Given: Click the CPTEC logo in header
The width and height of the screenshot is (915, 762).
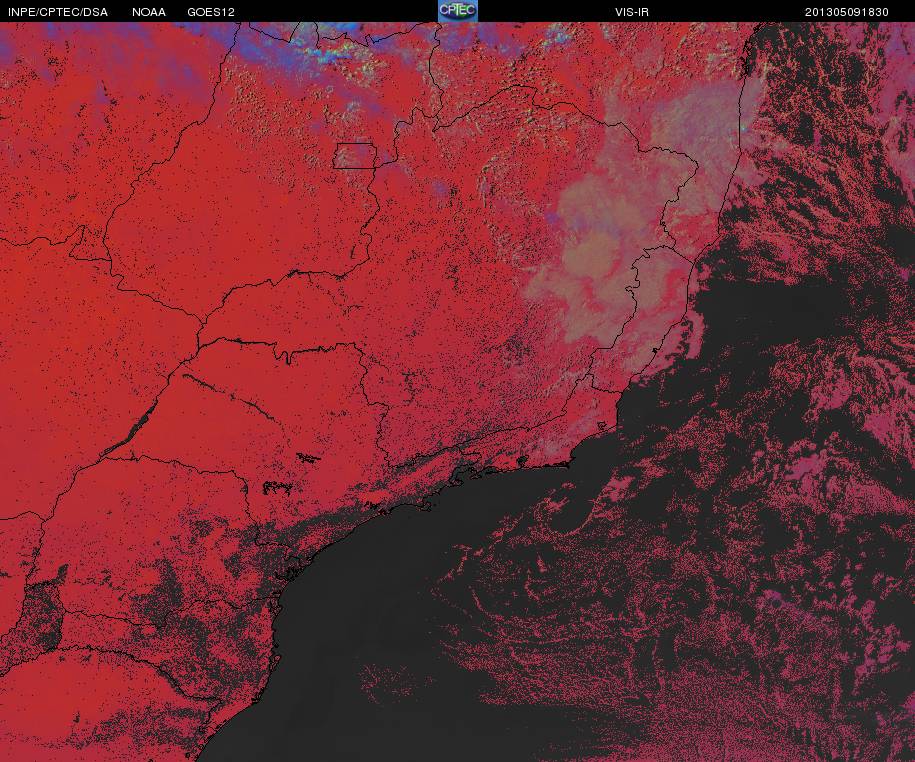Looking at the screenshot, I should click(458, 11).
